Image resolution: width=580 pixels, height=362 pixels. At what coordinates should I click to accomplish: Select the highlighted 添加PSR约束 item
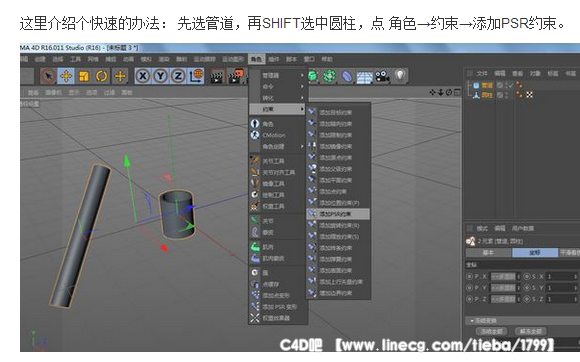[x=338, y=214]
